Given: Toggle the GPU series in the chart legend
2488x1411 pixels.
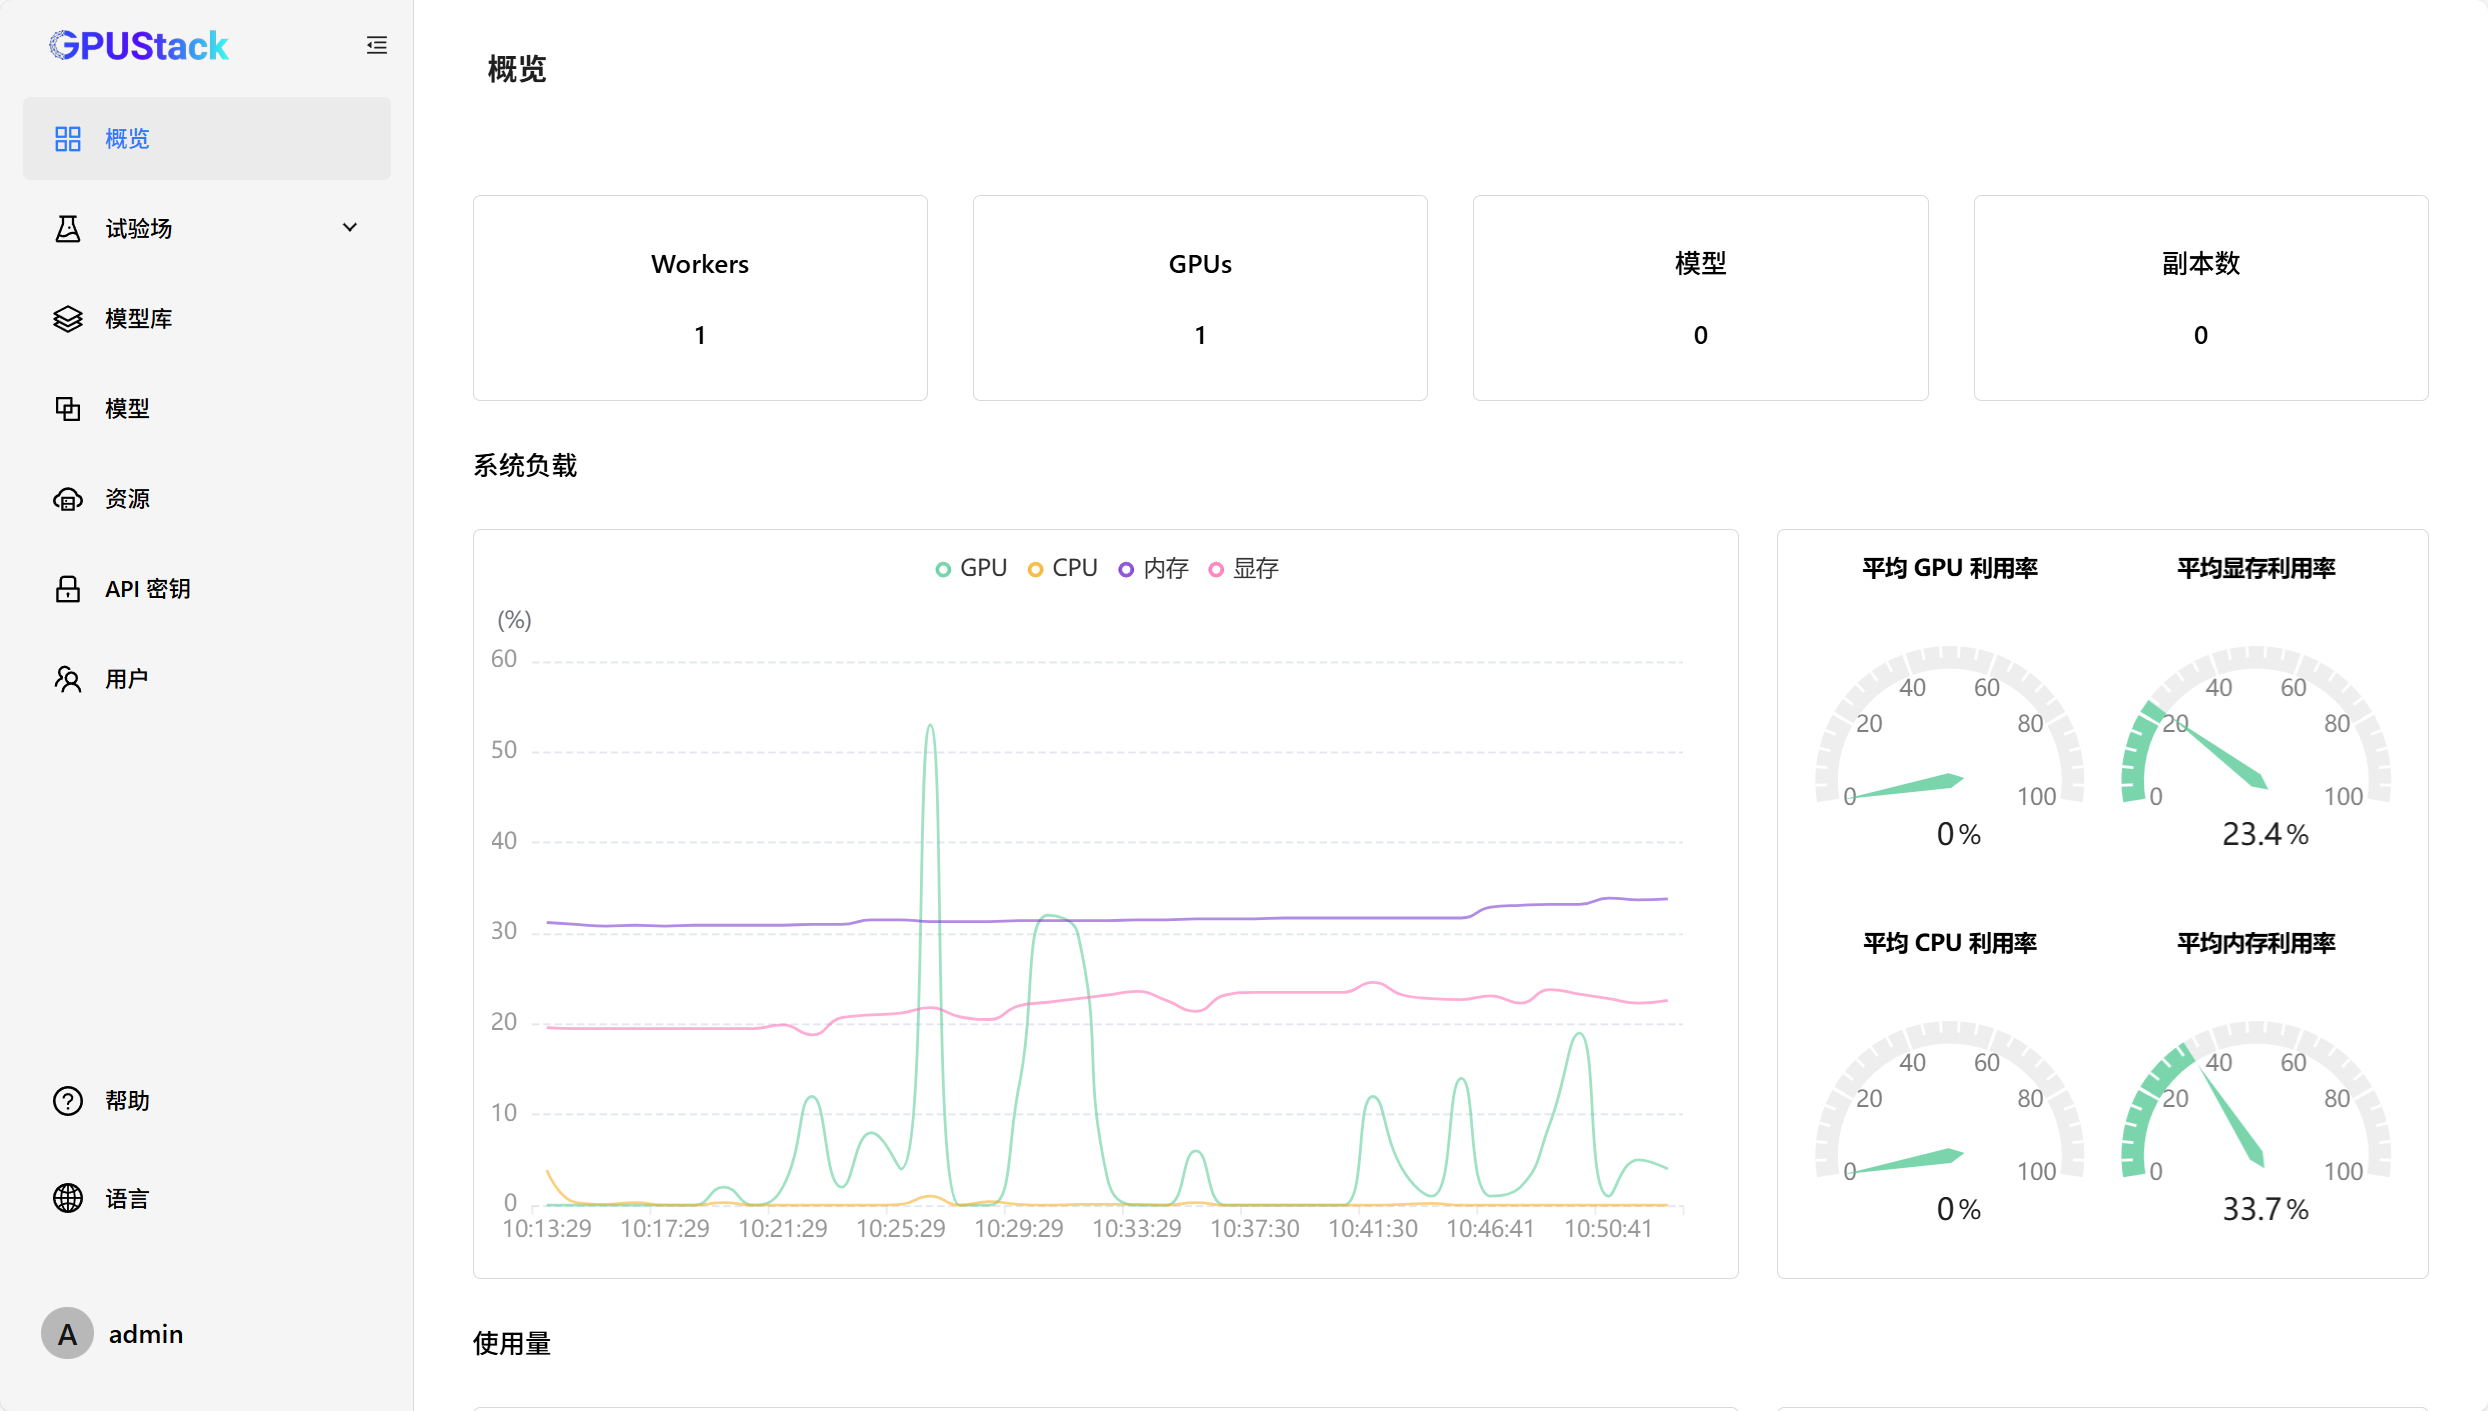Looking at the screenshot, I should click(971, 568).
